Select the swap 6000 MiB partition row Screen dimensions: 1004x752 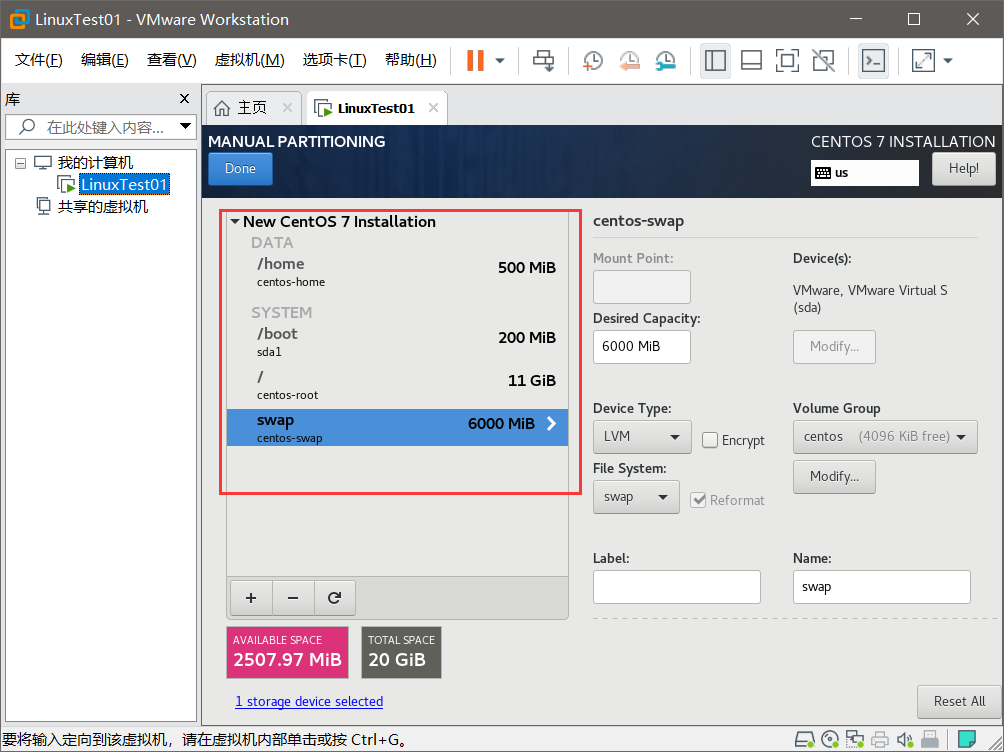[x=397, y=428]
